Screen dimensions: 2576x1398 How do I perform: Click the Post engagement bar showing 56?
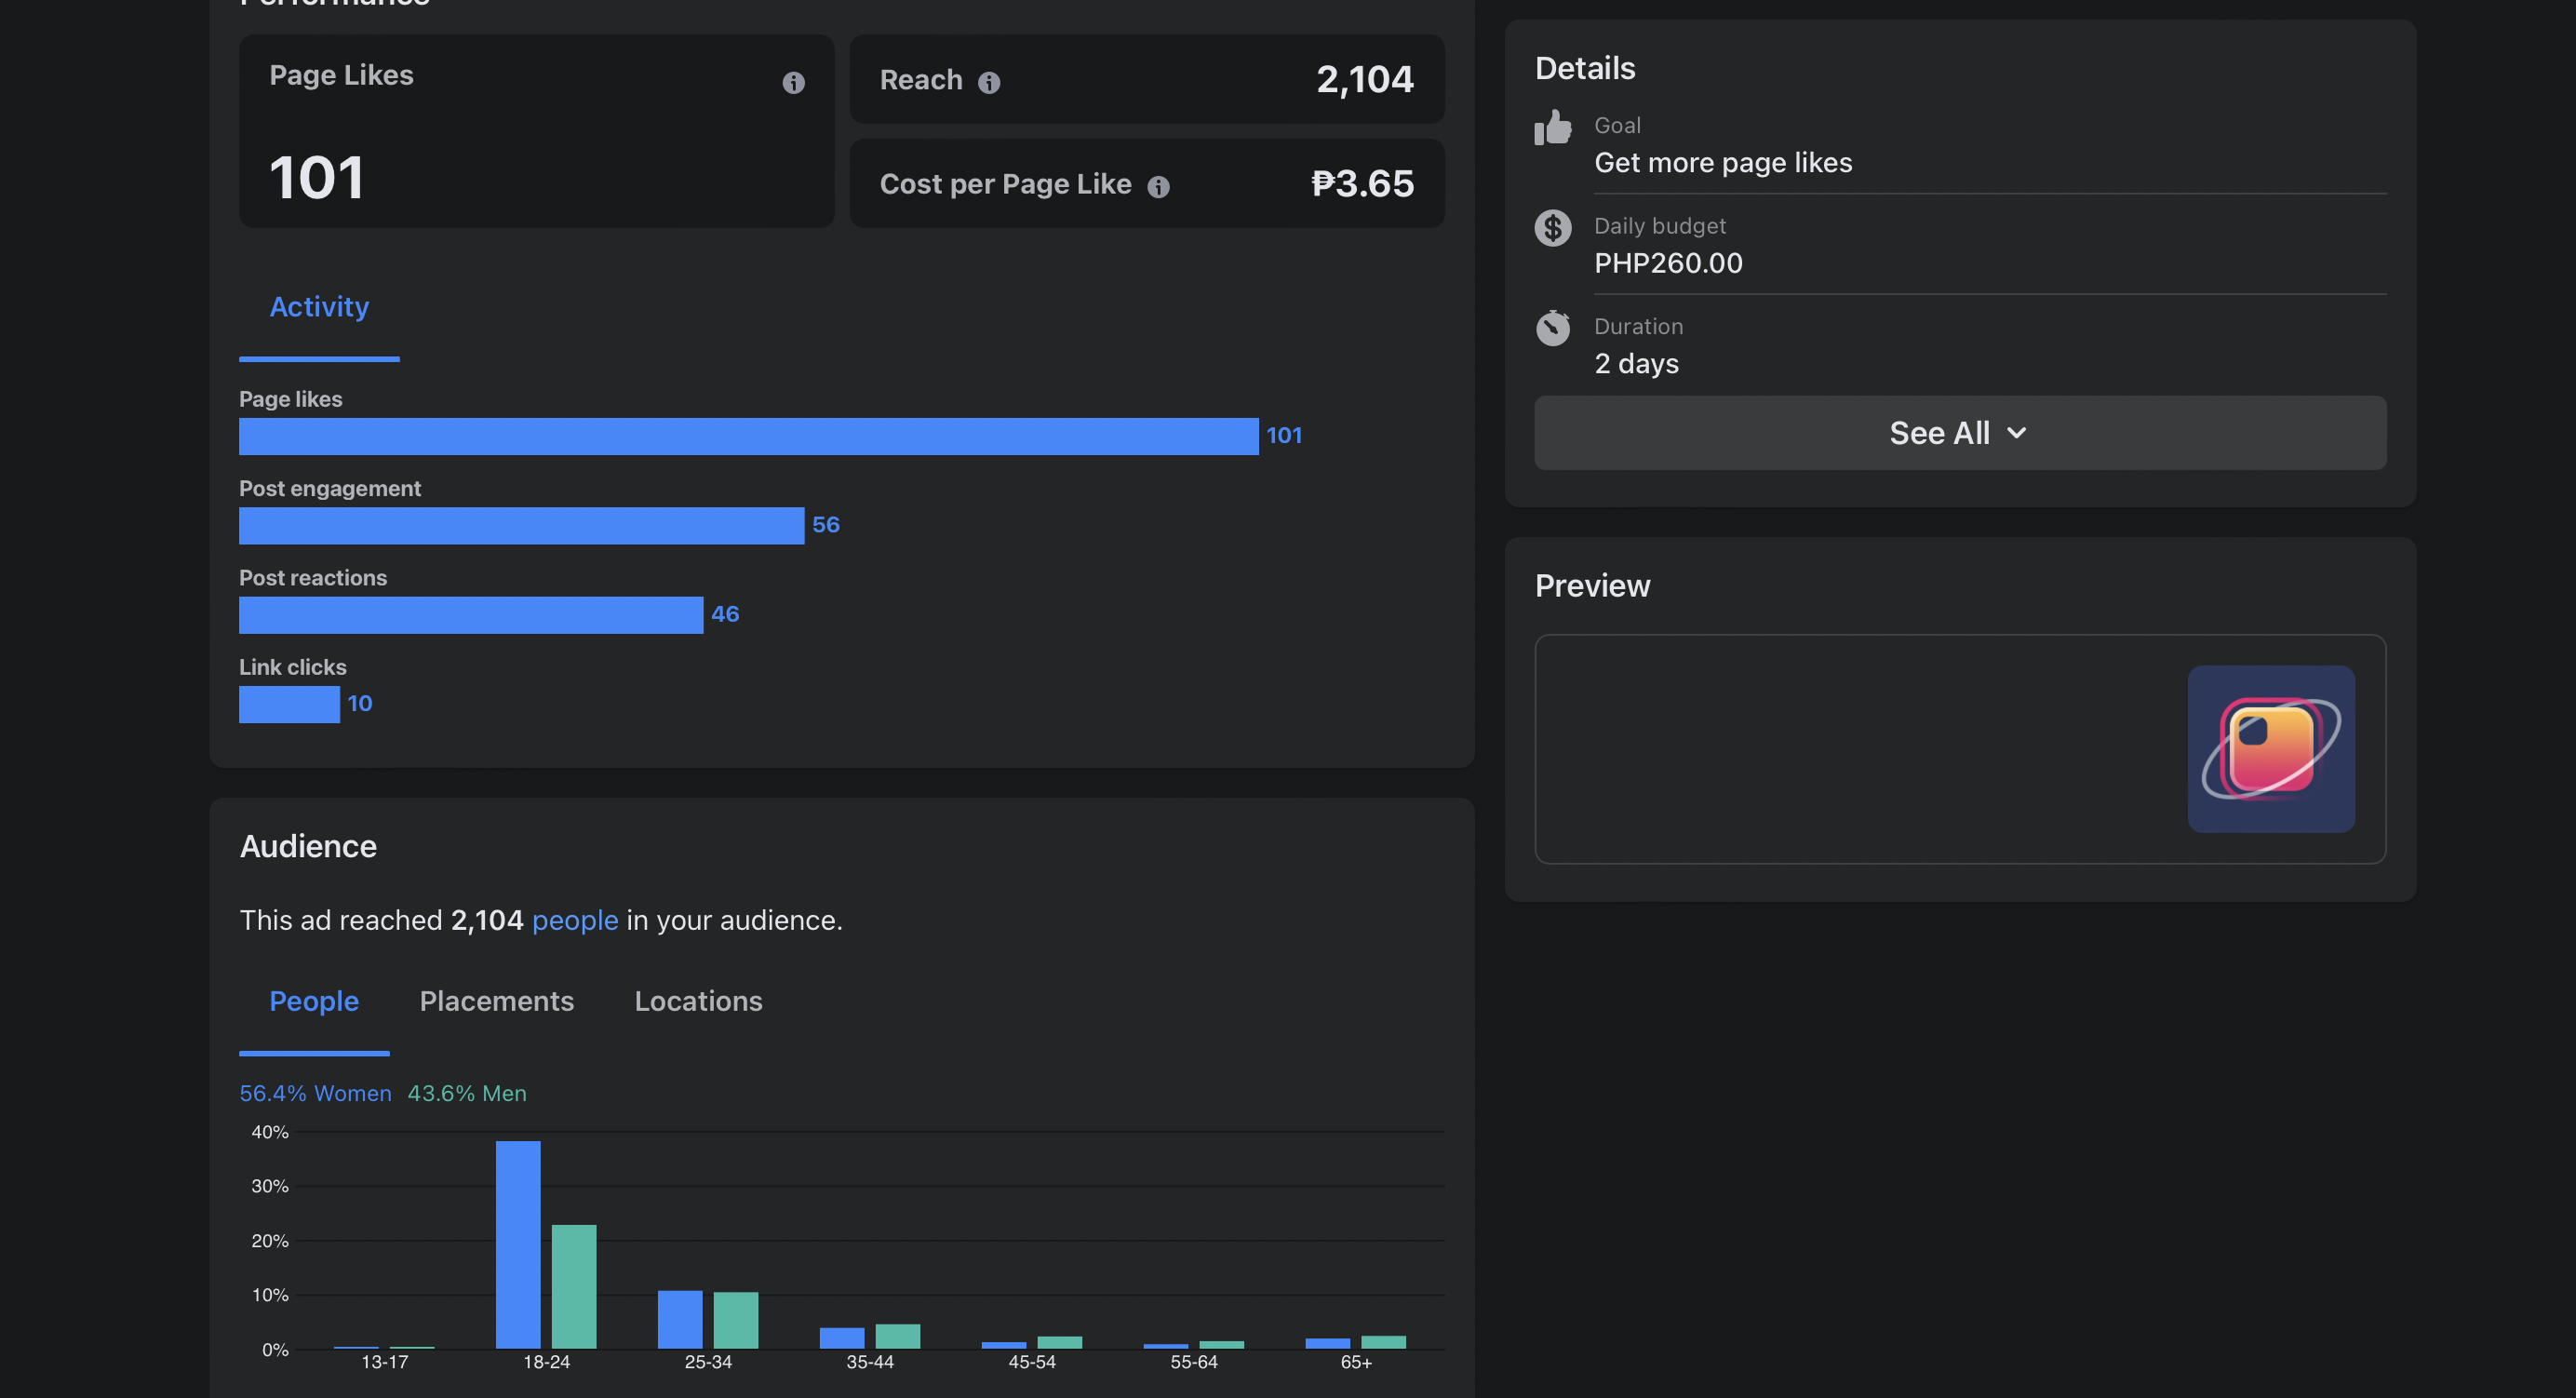521,526
